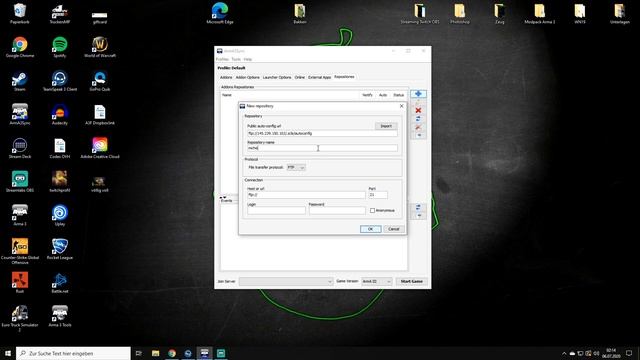Screen dimensions: 640x360
Task: Open the Game Version dropdown
Action: click(377, 281)
